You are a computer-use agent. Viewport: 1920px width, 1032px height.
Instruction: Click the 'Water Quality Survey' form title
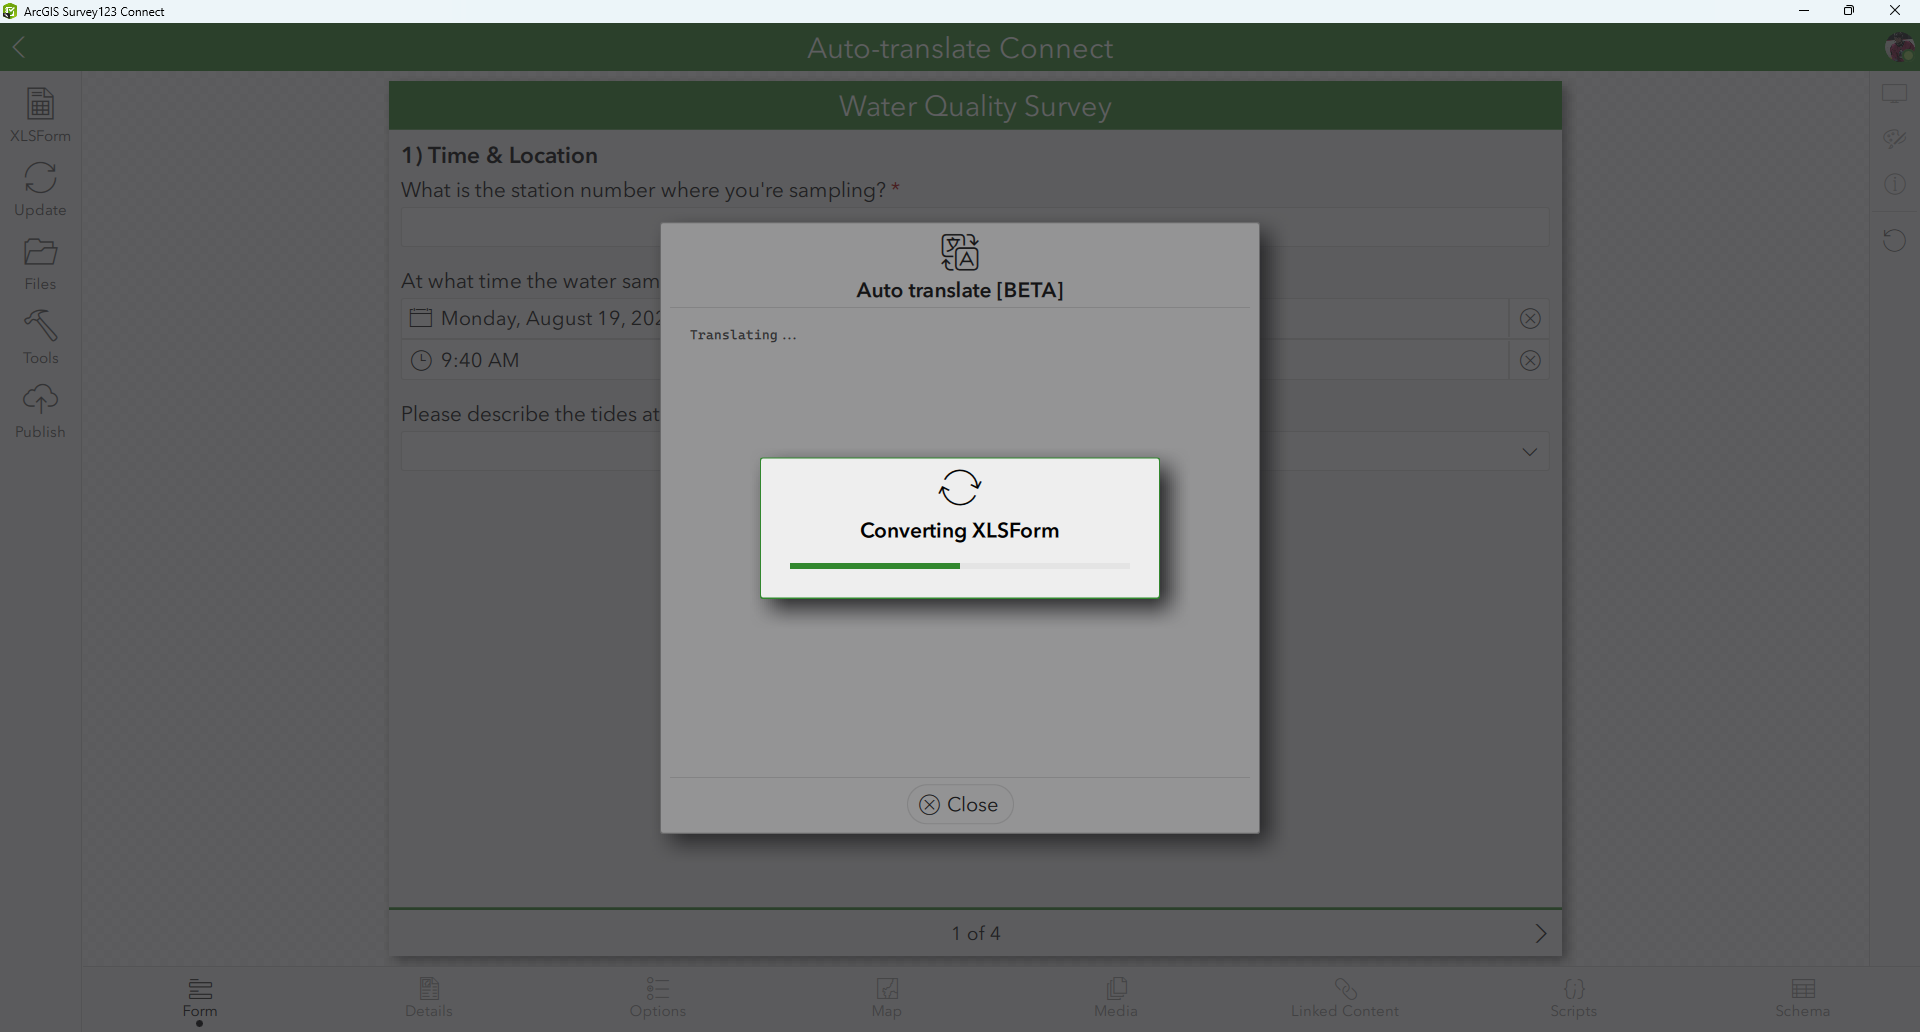(x=975, y=106)
